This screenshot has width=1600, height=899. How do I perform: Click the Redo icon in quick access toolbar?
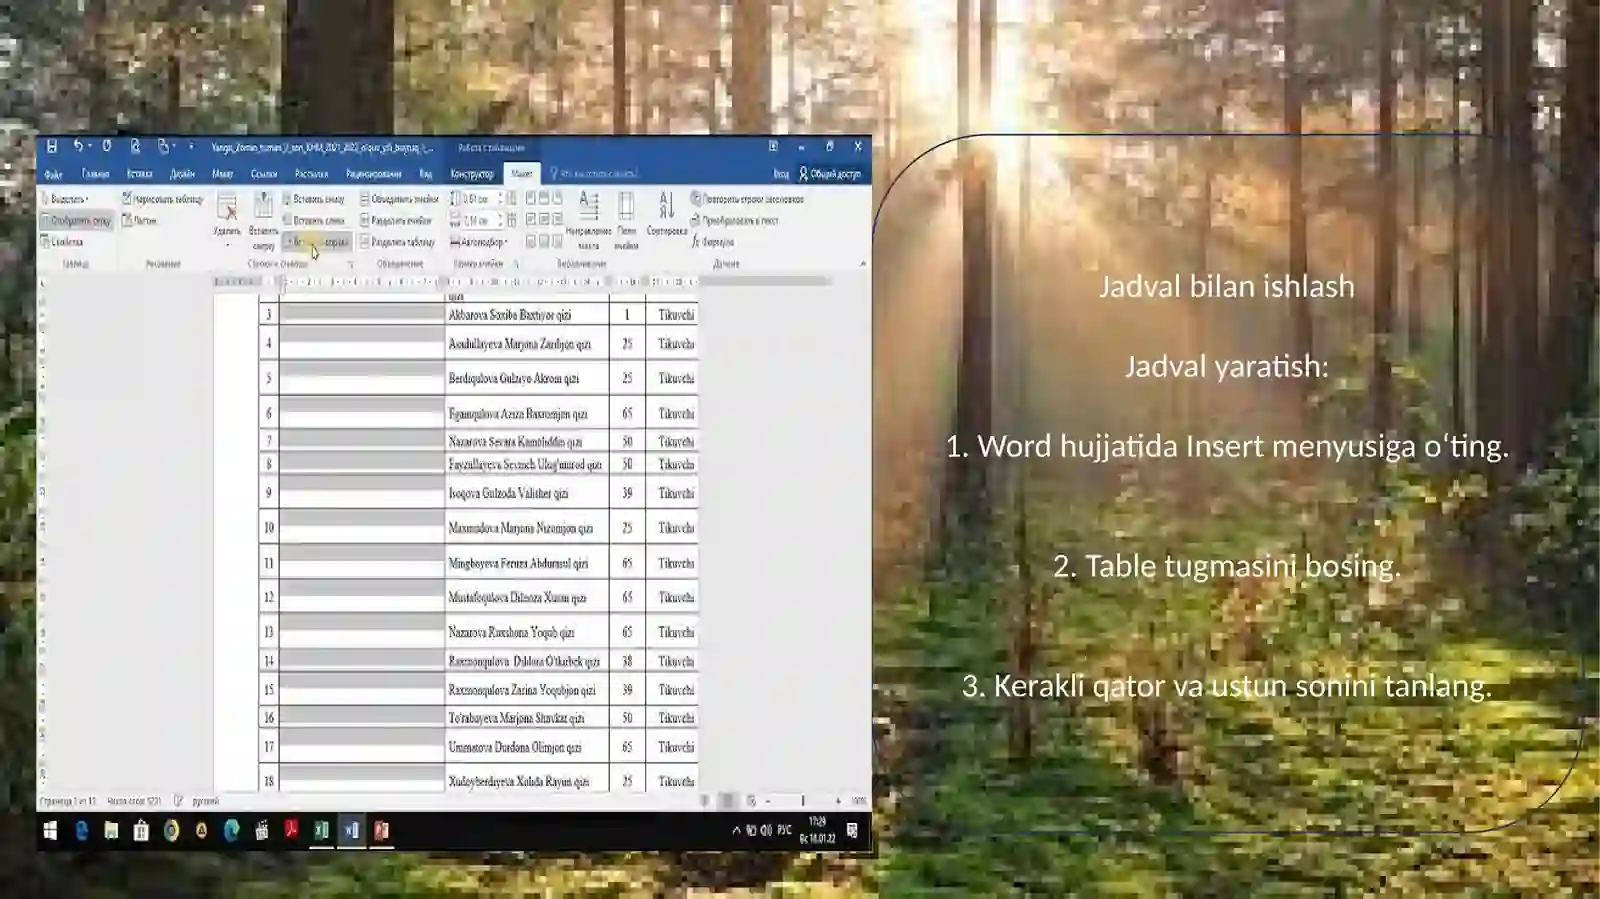pos(106,146)
